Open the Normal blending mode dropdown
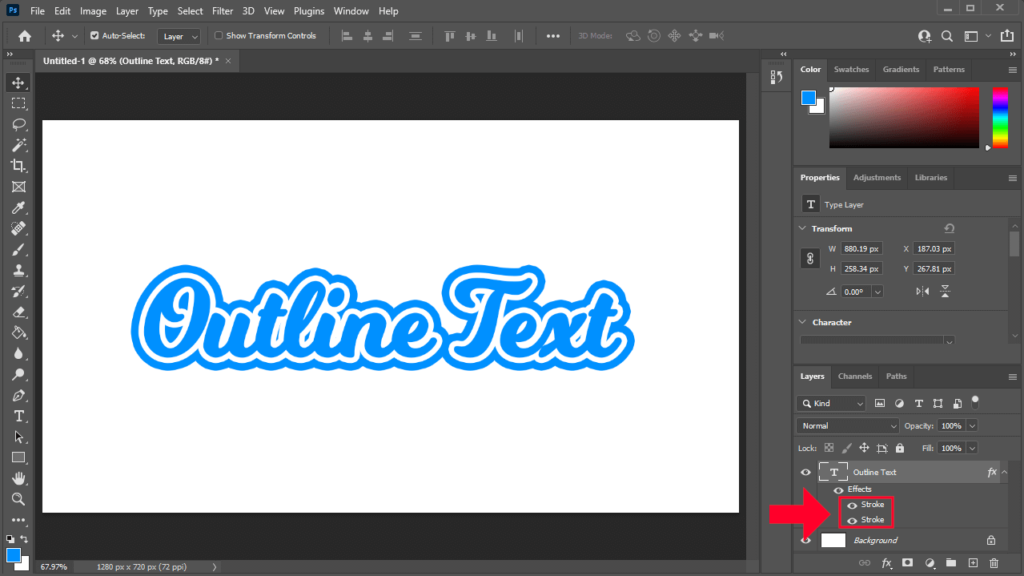The image size is (1024, 576). coord(846,425)
